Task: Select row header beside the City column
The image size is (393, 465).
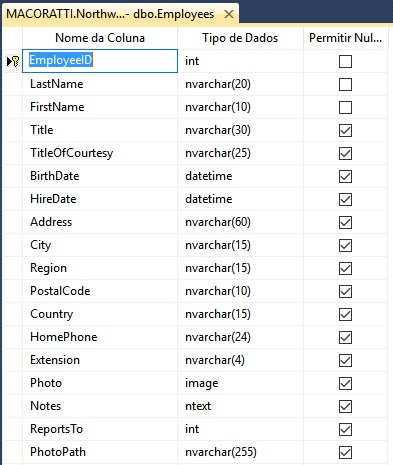Action: (x=12, y=245)
